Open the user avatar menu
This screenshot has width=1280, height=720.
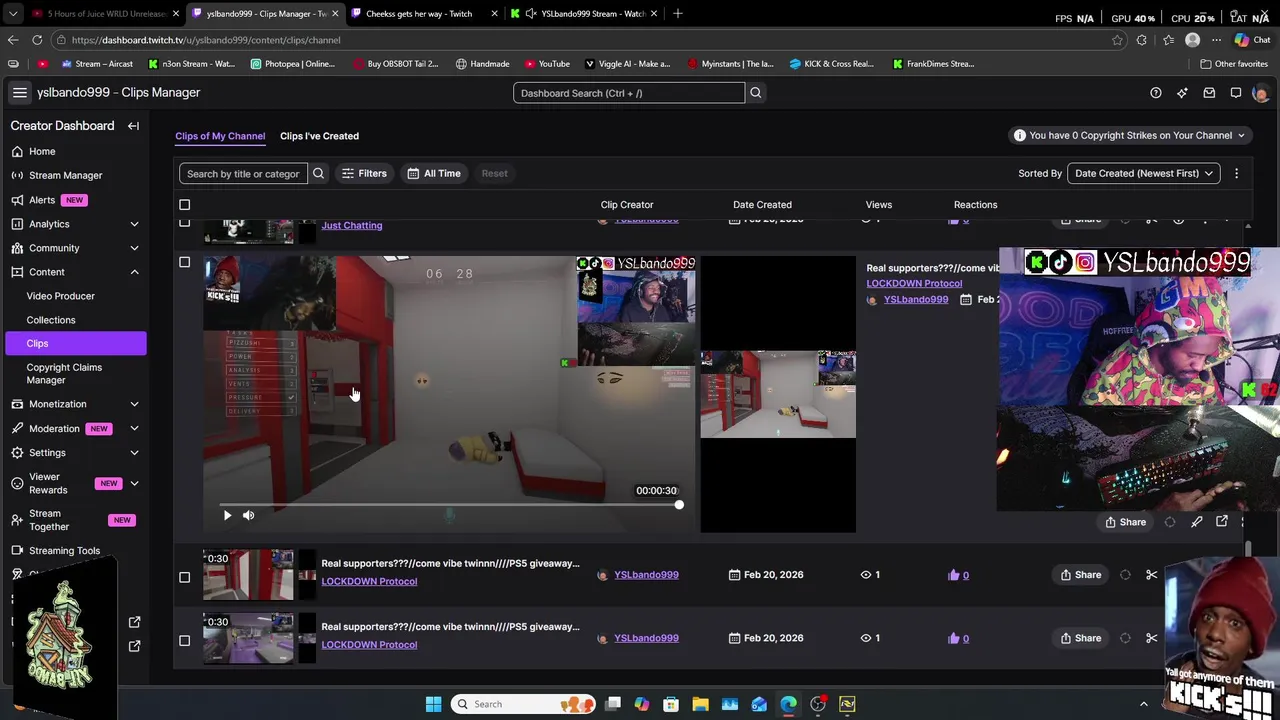(x=1261, y=93)
